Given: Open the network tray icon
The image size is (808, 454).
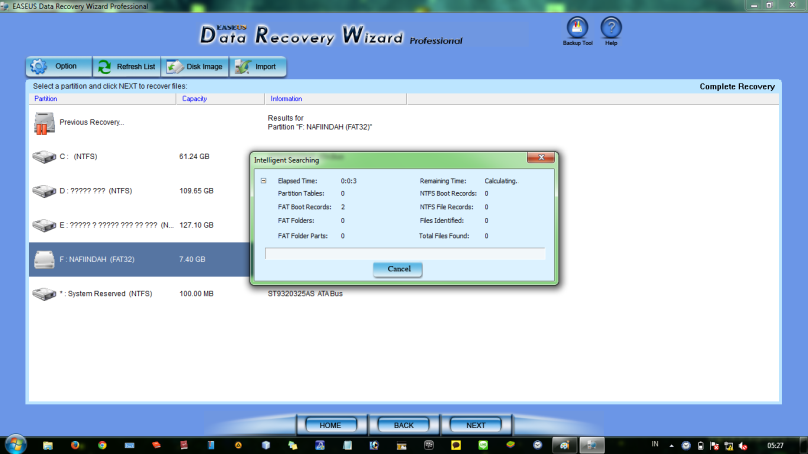Looking at the screenshot, I should (x=729, y=446).
